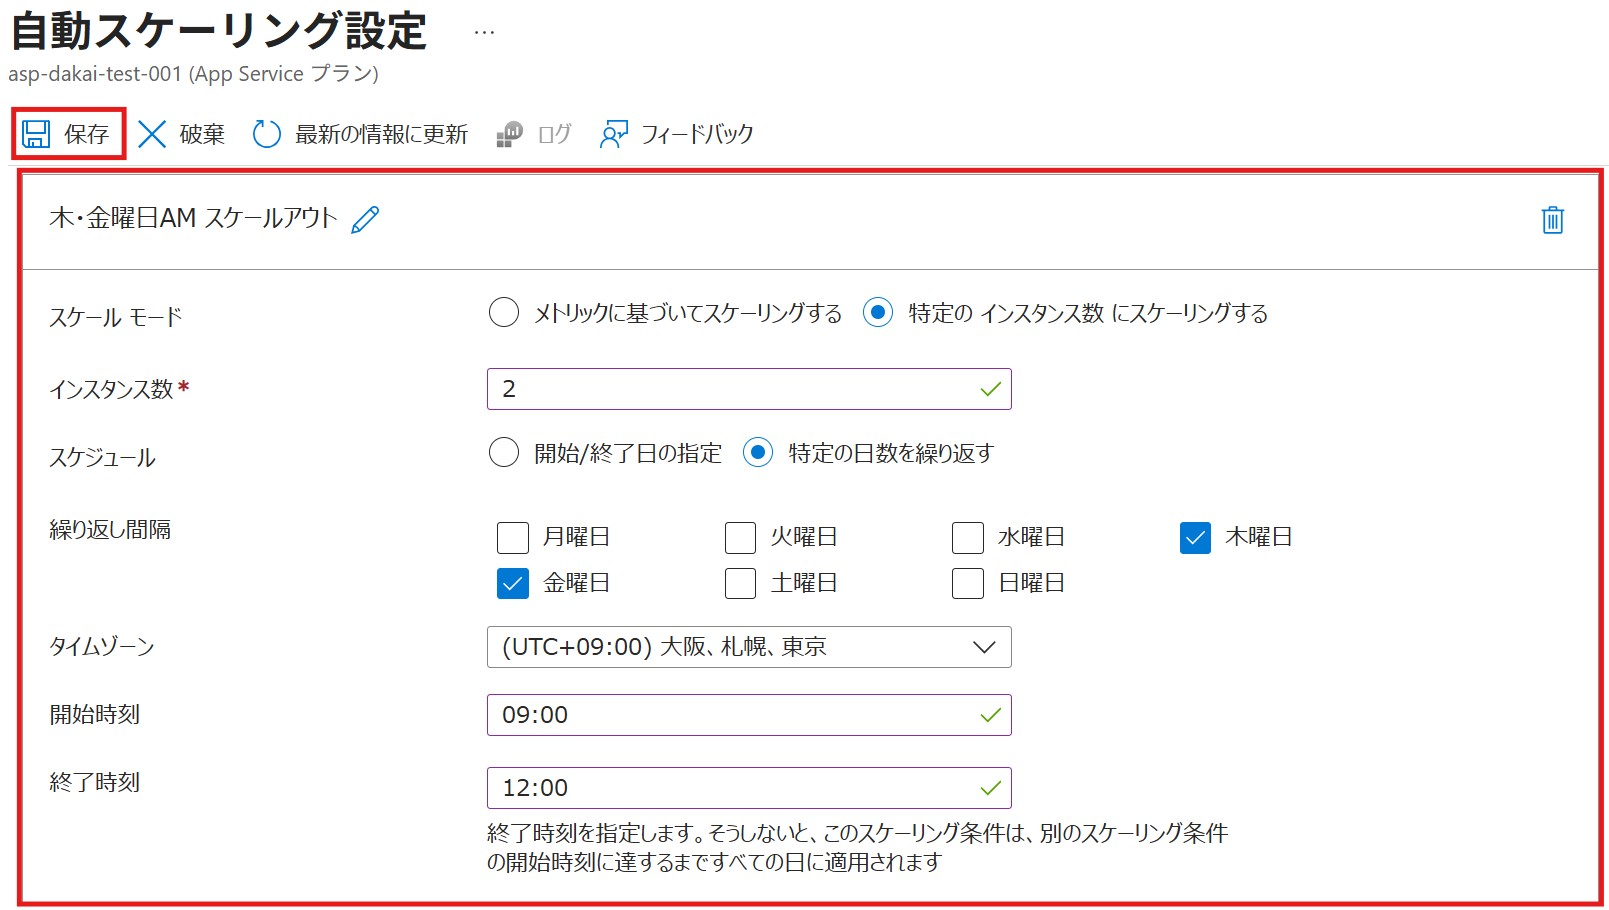Select 特定のインスタンス数にスケーリングする radio button

(x=878, y=313)
